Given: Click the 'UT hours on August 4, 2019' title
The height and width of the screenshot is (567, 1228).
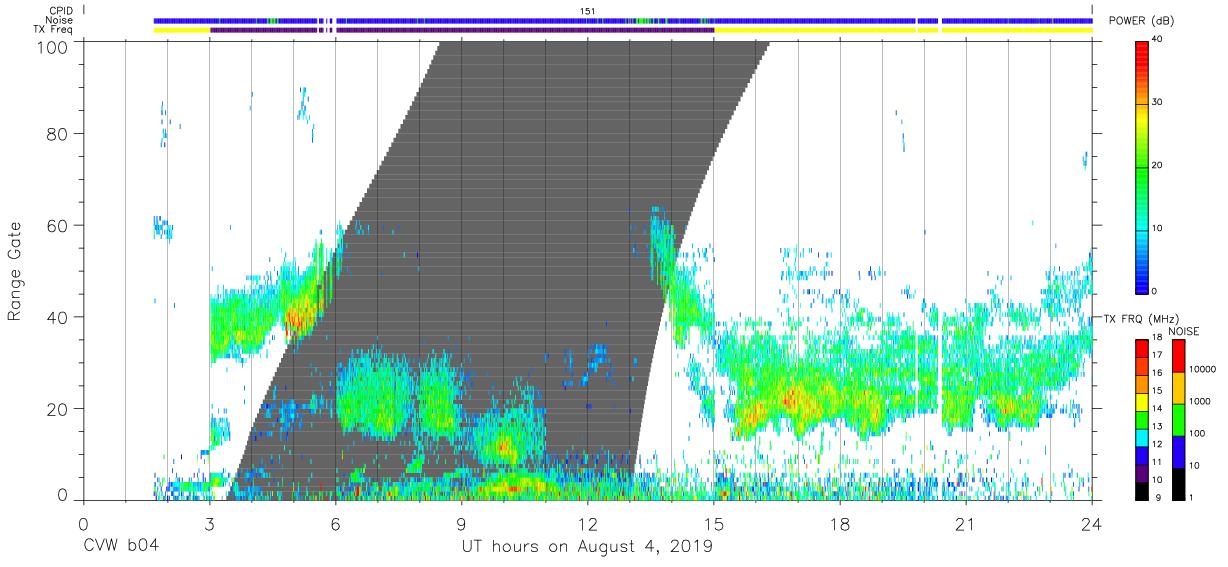Looking at the screenshot, I should tap(587, 547).
